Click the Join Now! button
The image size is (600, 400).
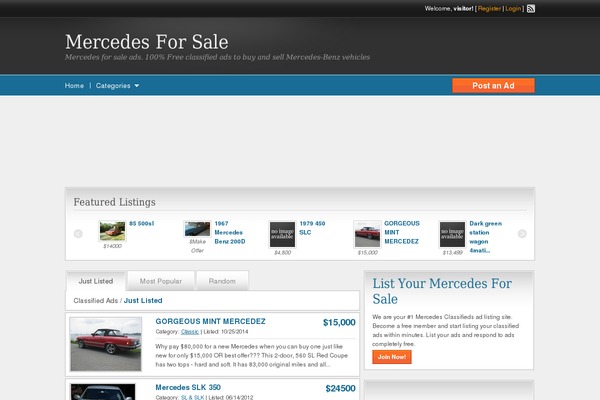pyautogui.click(x=392, y=357)
